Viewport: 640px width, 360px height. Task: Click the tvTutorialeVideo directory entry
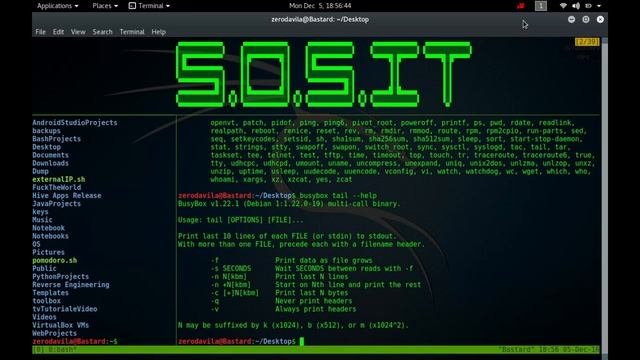coord(65,309)
